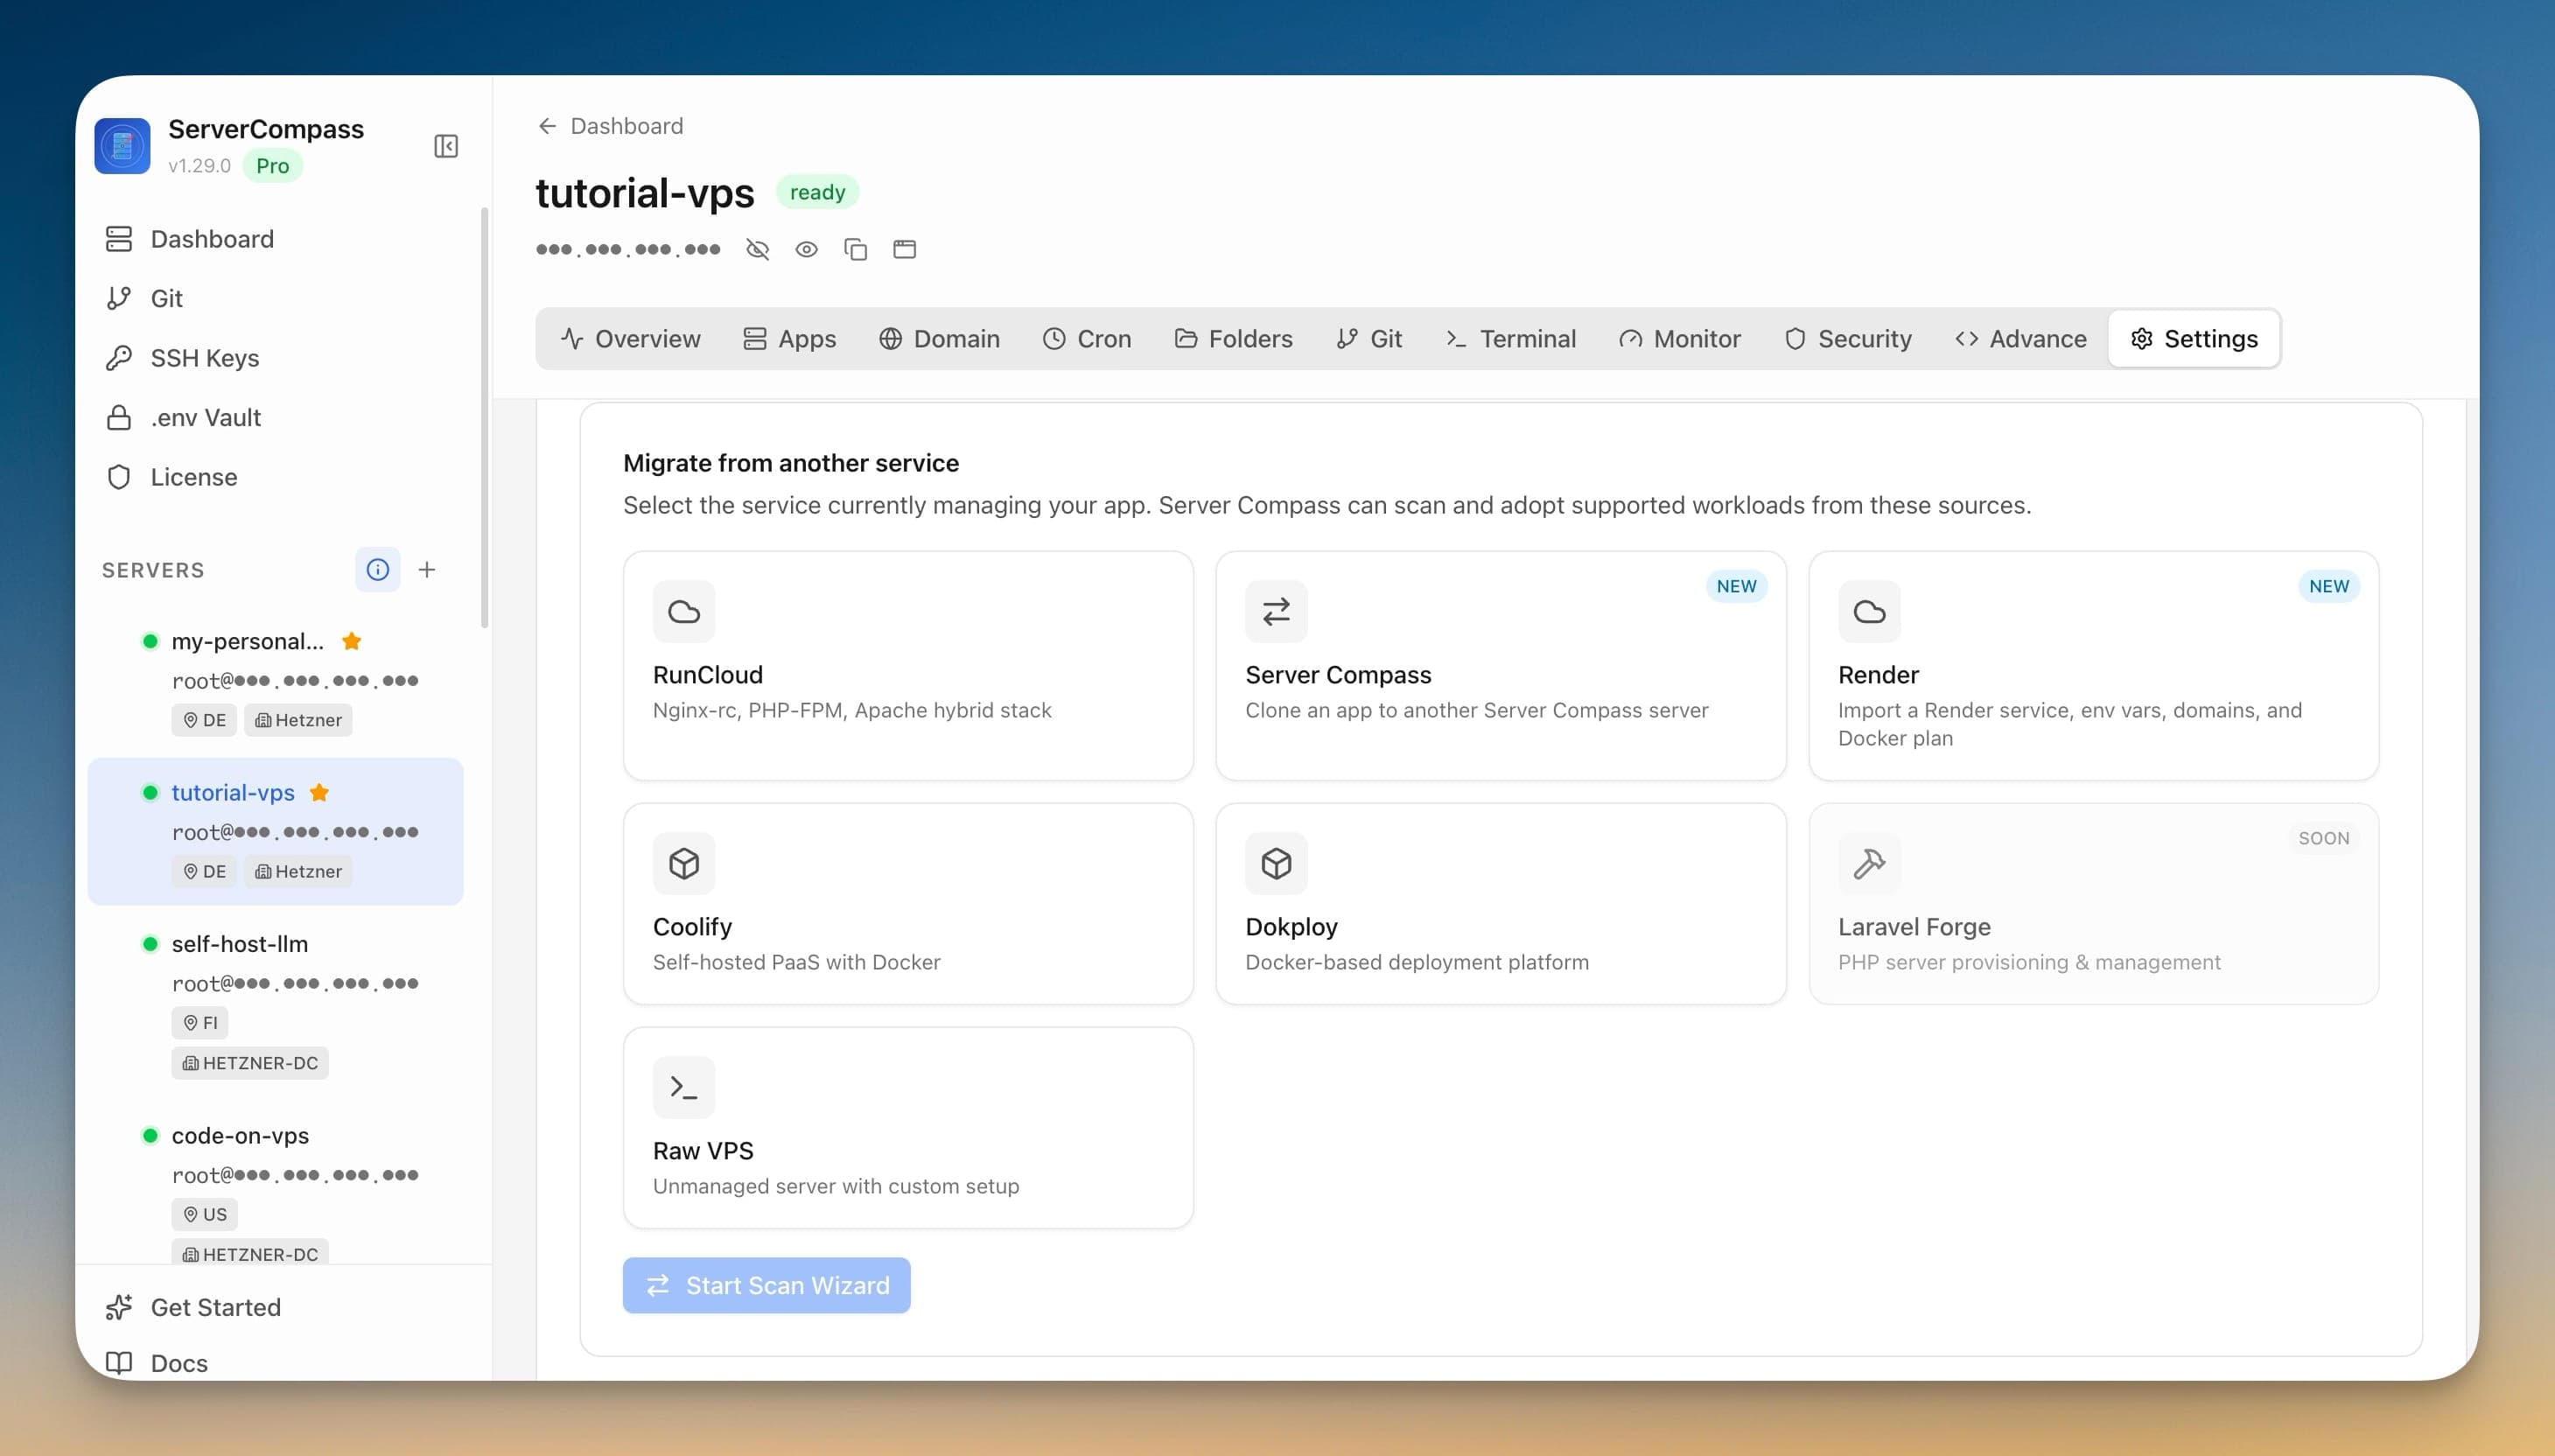Open Get Started in the sidebar
The width and height of the screenshot is (2555, 1456).
[193, 1307]
